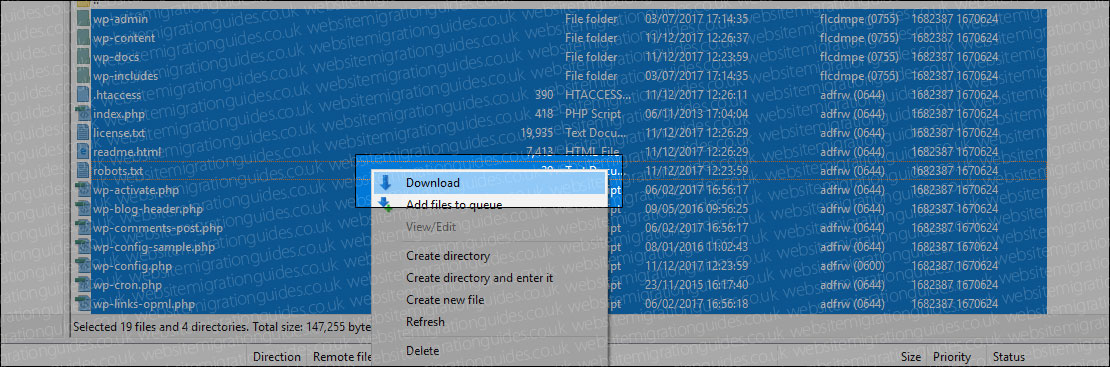Click the date 11/12/2017 12:26:37 of wp-content
This screenshot has width=1110, height=367.
[697, 38]
